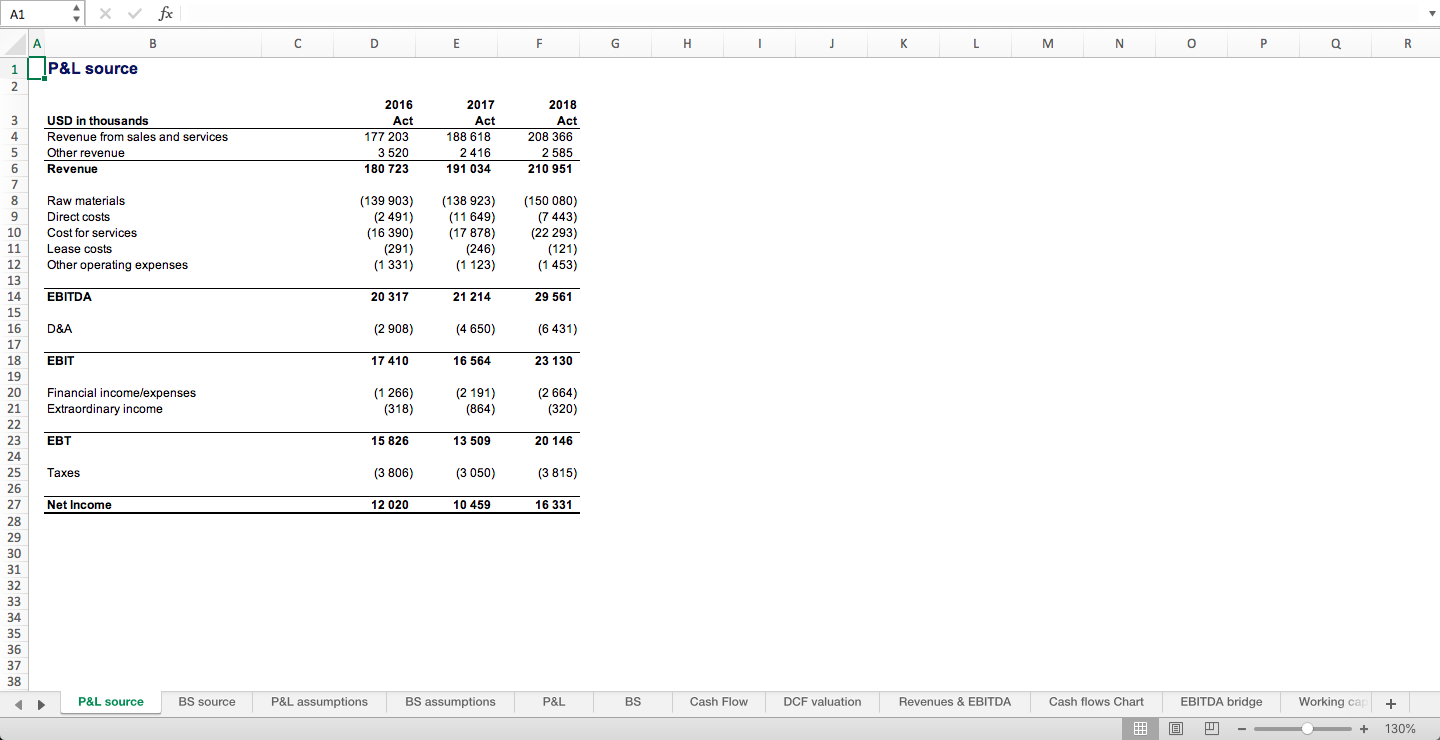Switch to the Revenues & EBITDA sheet
The width and height of the screenshot is (1440, 740).
tap(955, 702)
